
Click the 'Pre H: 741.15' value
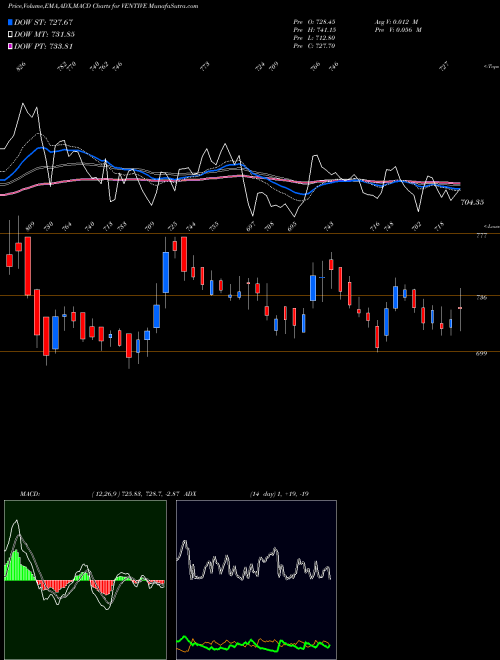314,30
